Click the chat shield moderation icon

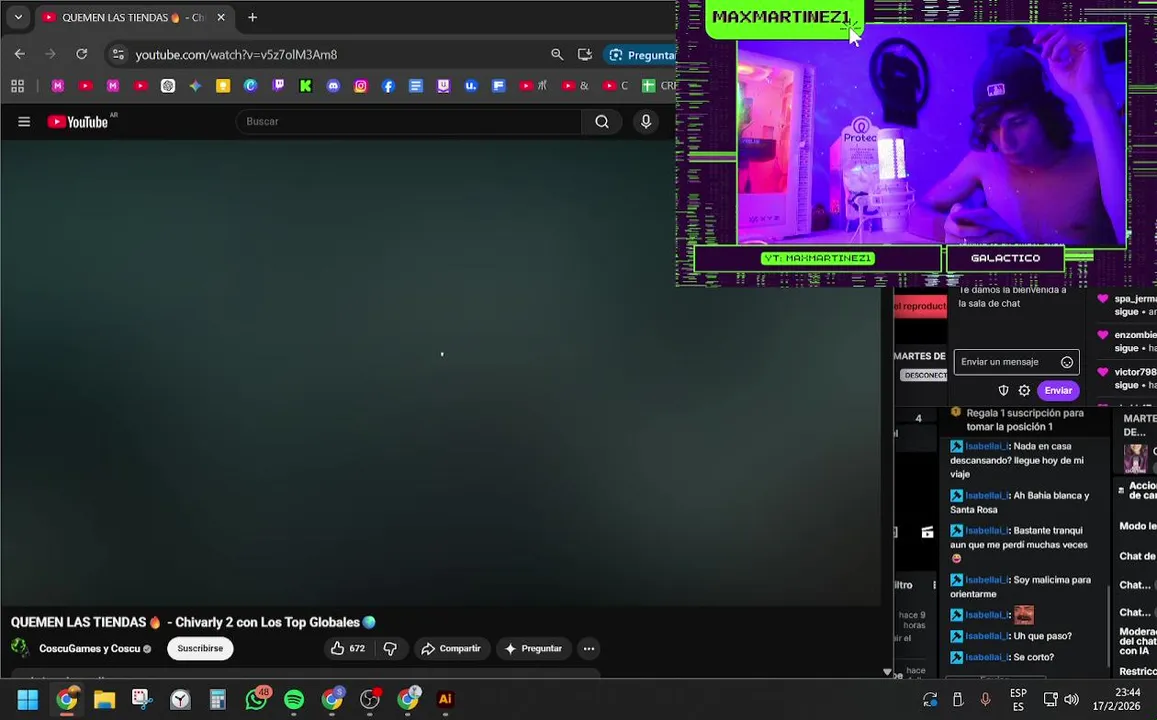click(x=1004, y=390)
